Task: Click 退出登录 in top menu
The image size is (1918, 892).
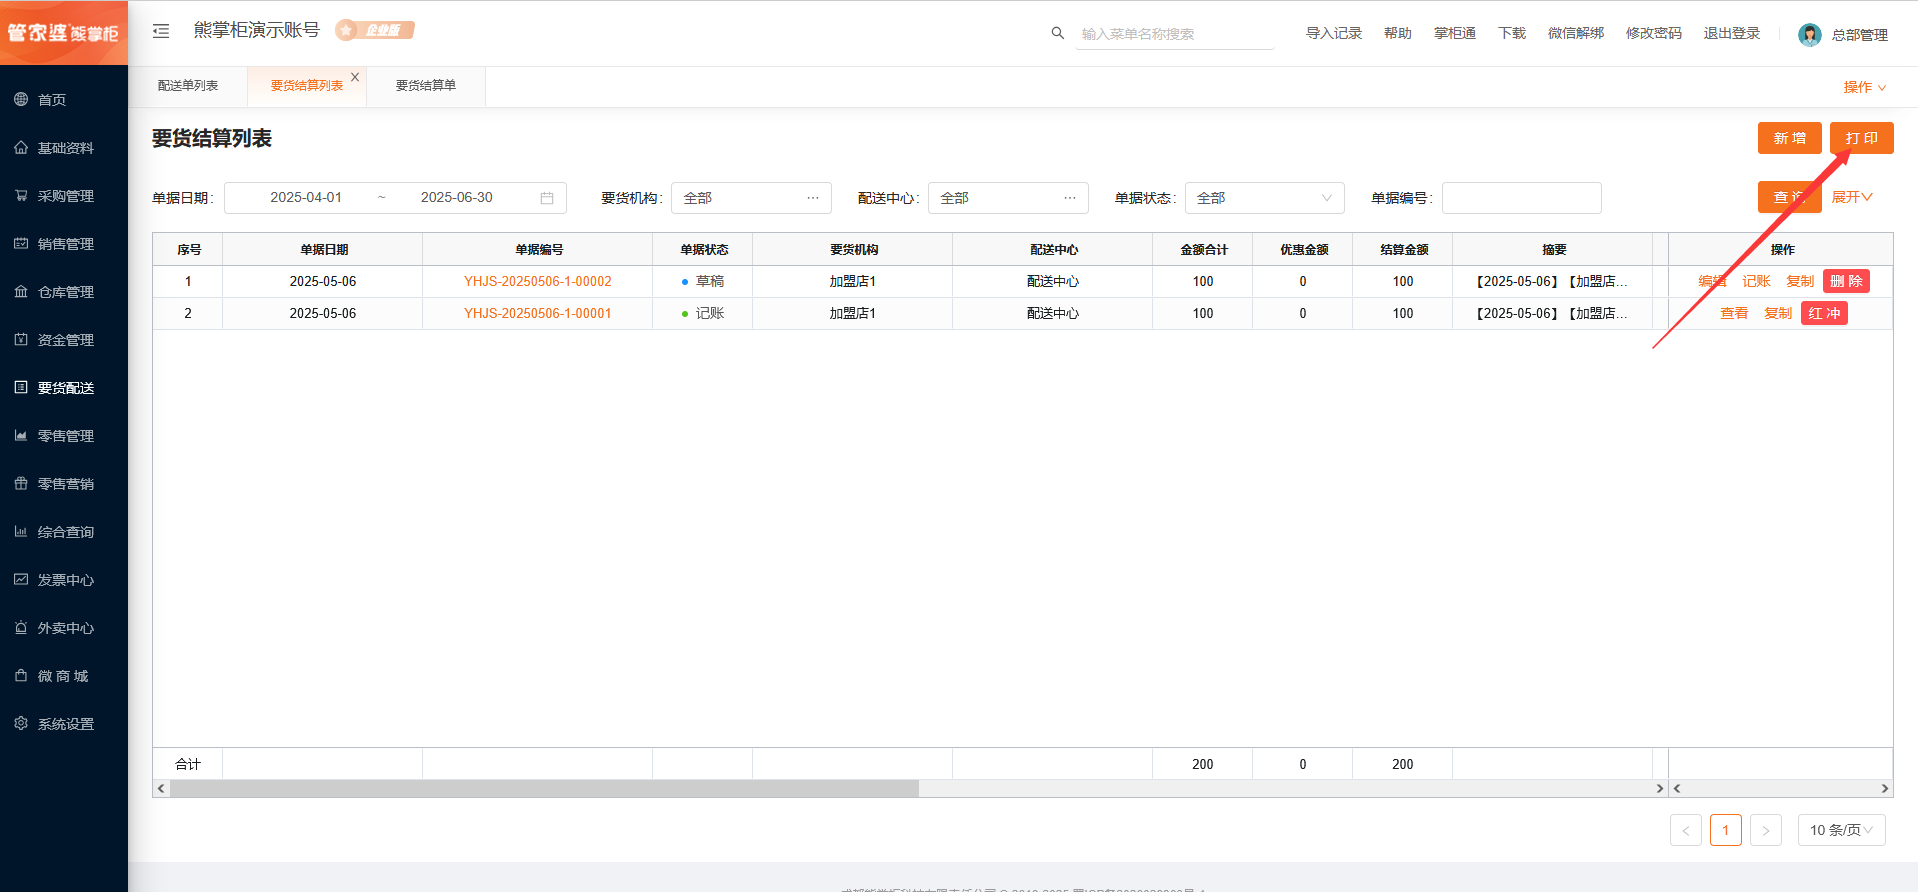Action: click(1732, 33)
